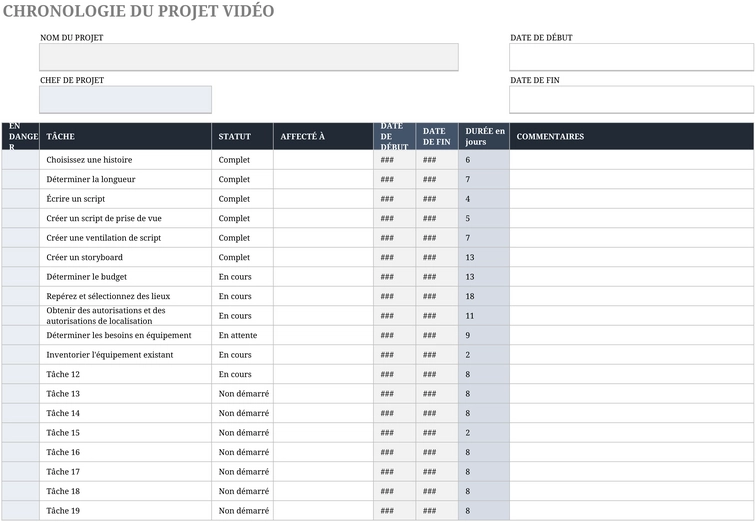Image resolution: width=756 pixels, height=522 pixels.
Task: Click duration 11 for Obtenir des autorisations
Action: (484, 316)
